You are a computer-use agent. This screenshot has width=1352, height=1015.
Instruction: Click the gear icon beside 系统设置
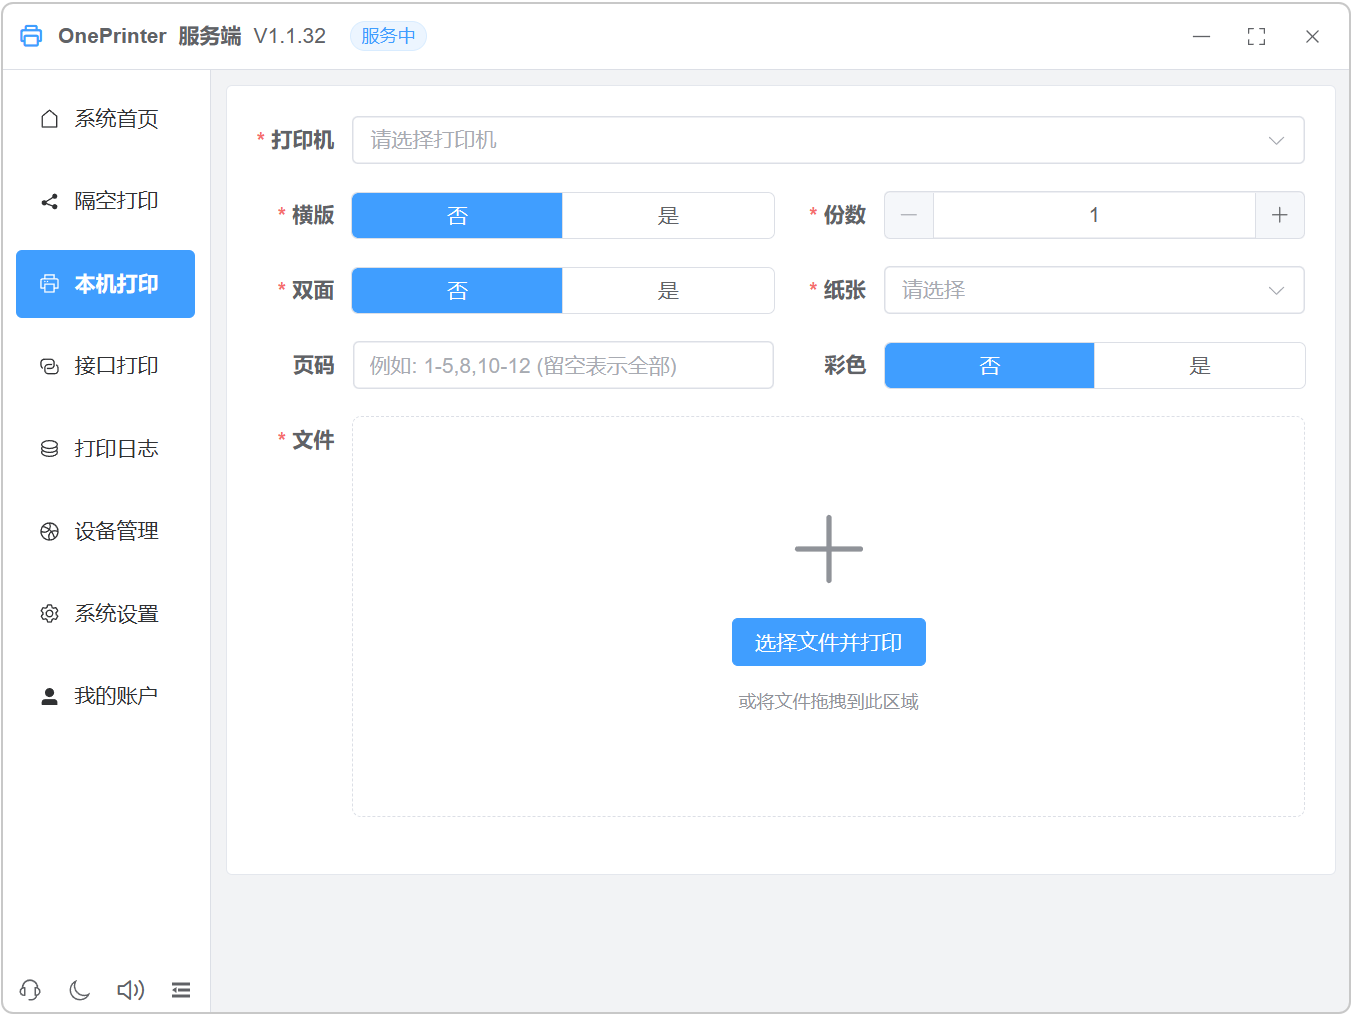[x=49, y=614]
